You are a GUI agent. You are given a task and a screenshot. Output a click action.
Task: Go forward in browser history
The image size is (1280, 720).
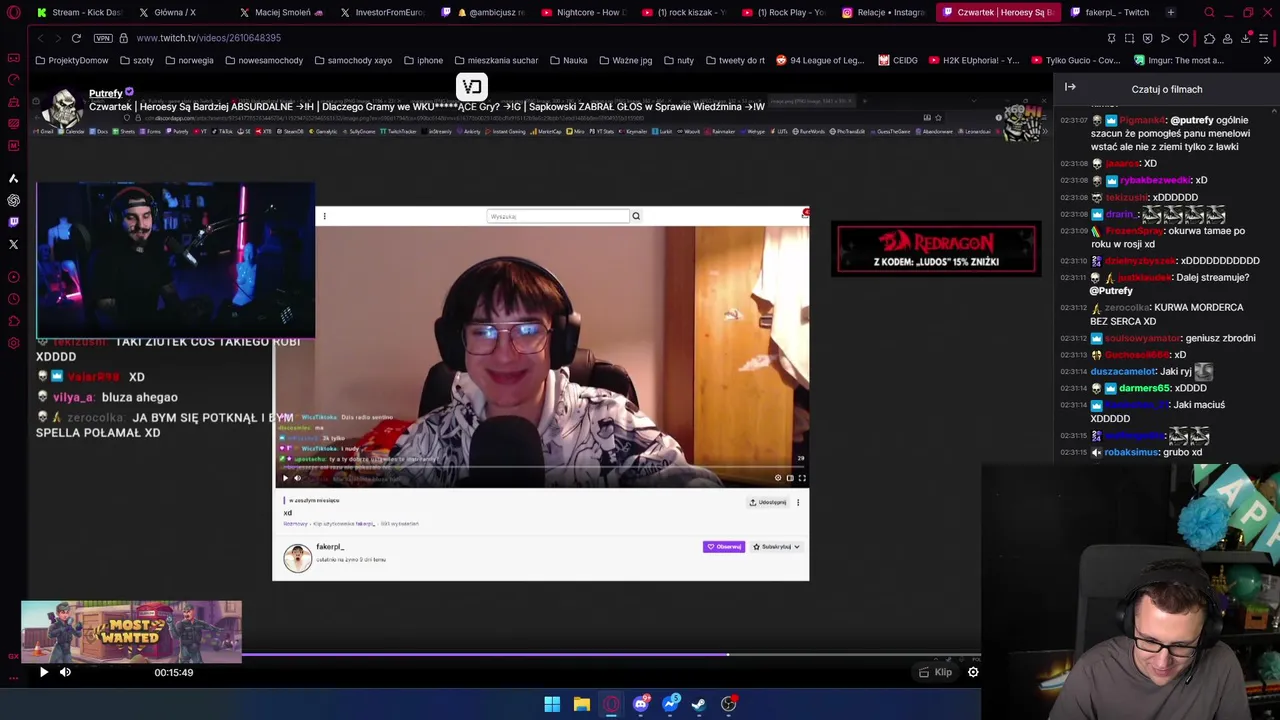tap(57, 38)
